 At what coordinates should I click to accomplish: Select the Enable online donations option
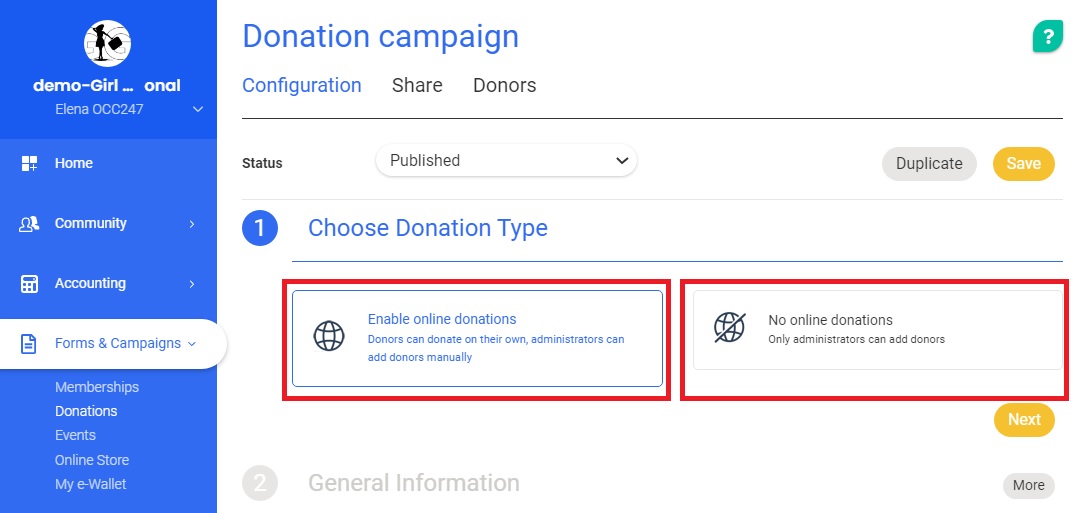point(477,338)
